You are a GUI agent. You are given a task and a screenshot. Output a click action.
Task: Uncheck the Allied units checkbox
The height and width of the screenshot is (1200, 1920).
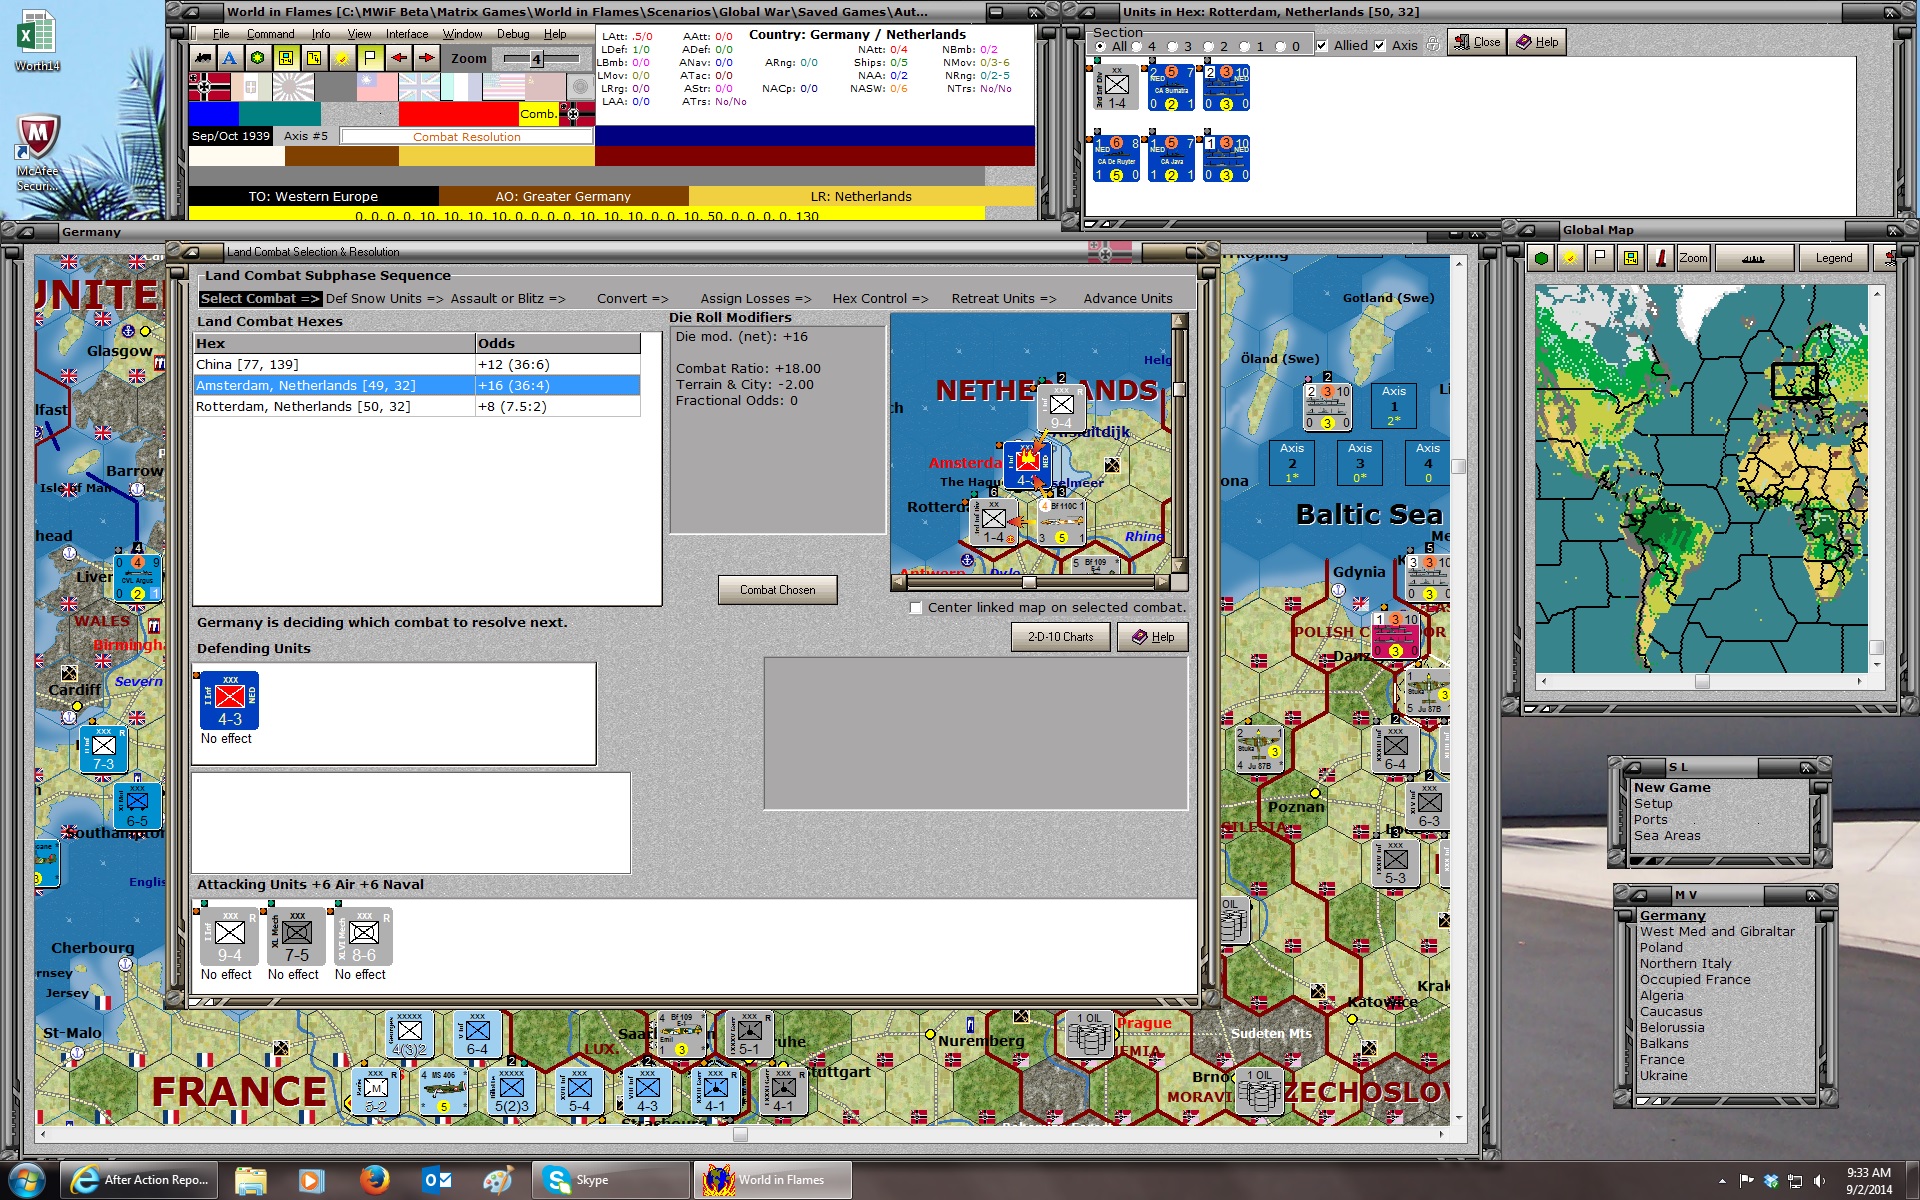(1322, 46)
